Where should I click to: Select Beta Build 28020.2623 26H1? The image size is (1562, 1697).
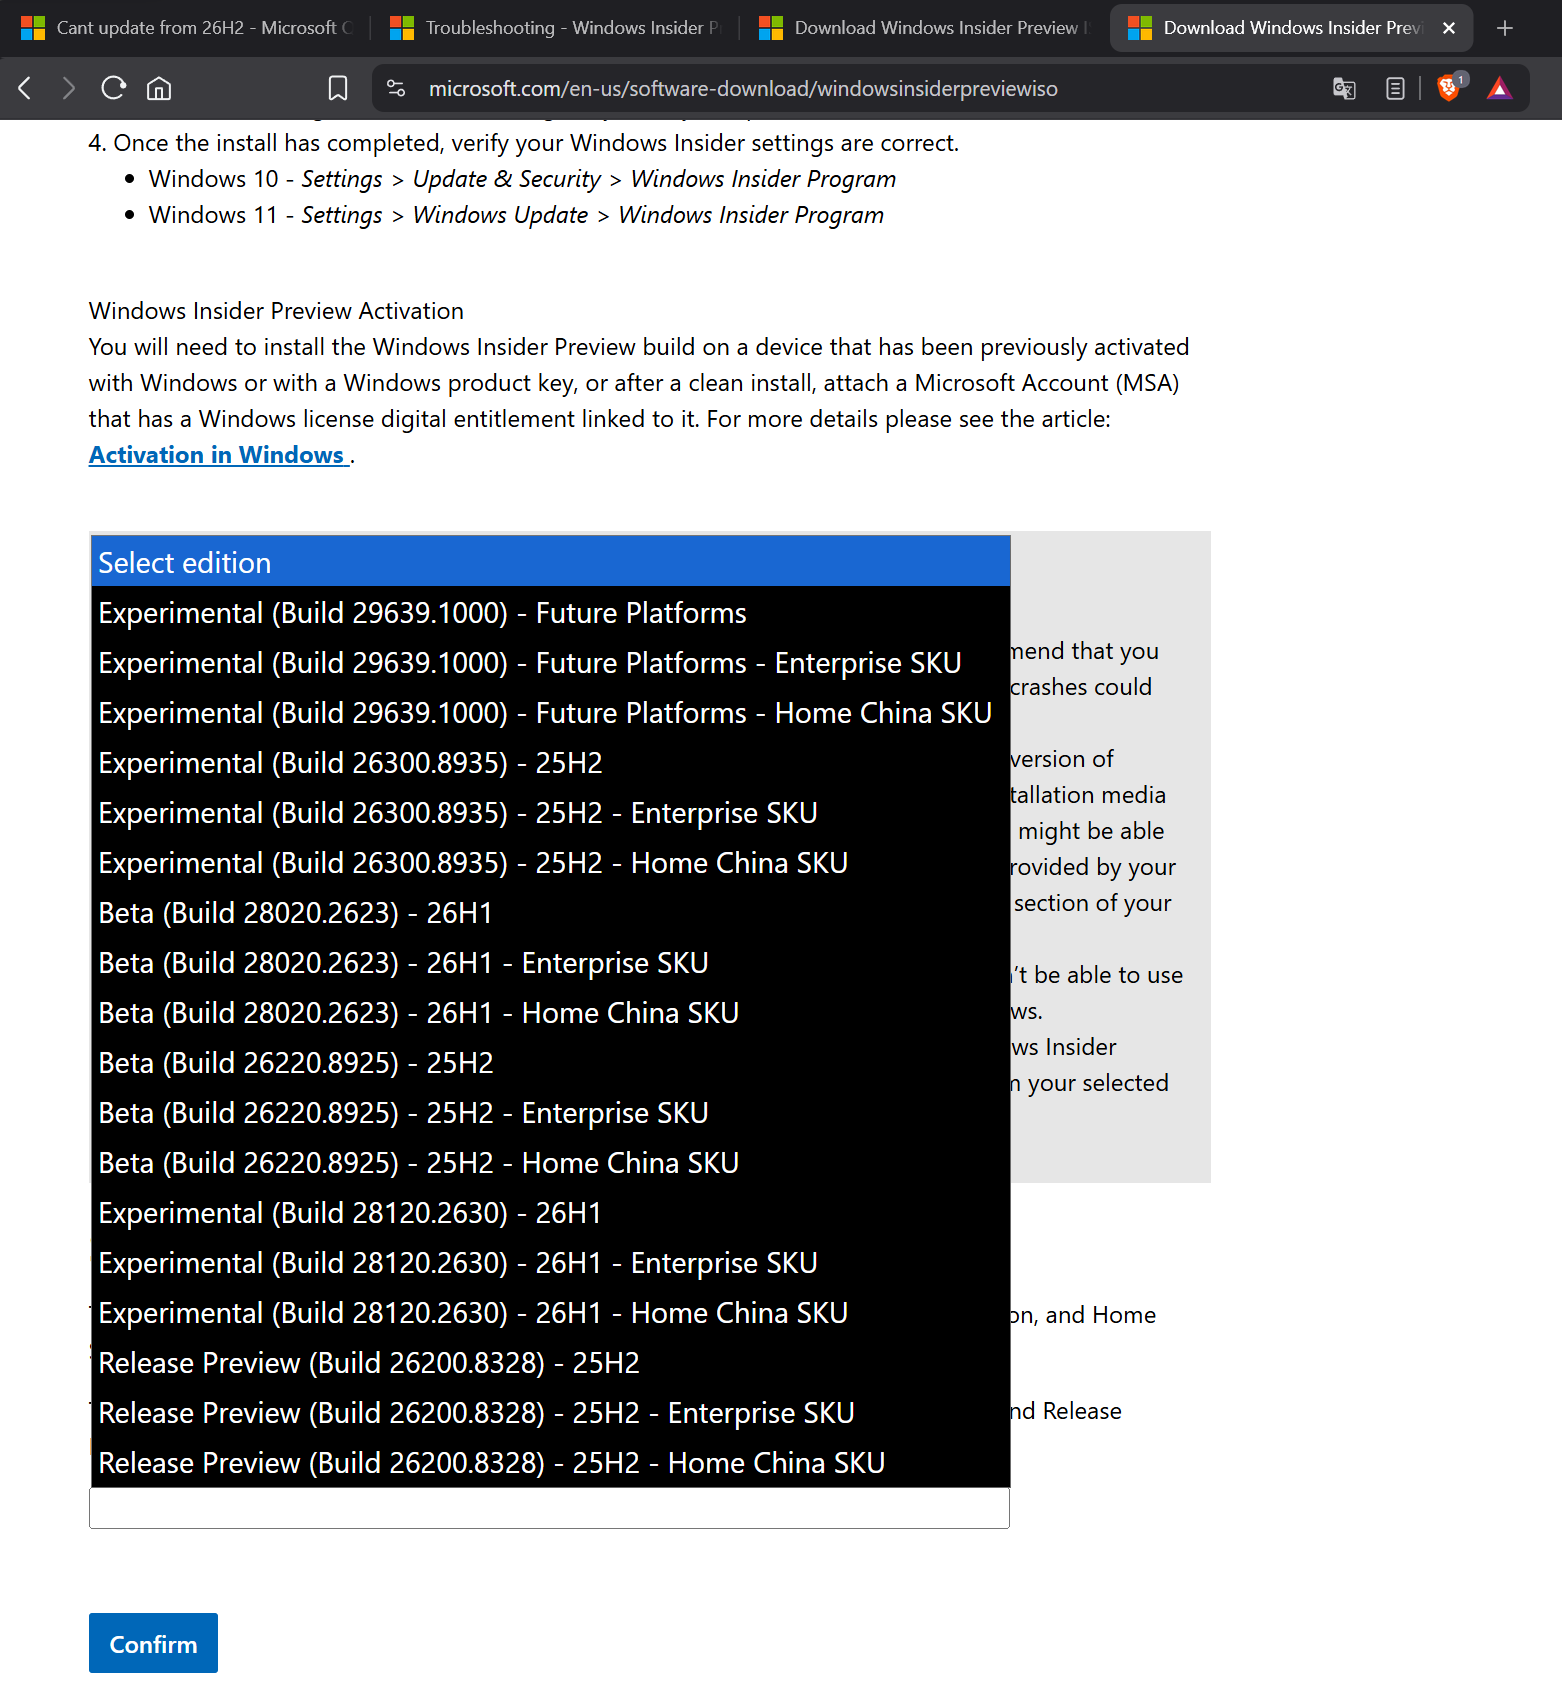pyautogui.click(x=551, y=912)
